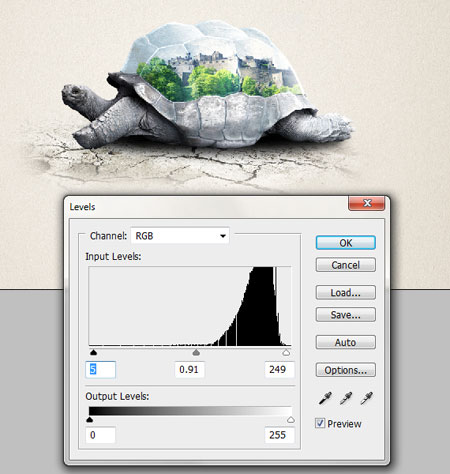This screenshot has height=474, width=450.
Task: Click the Load... button
Action: point(346,293)
